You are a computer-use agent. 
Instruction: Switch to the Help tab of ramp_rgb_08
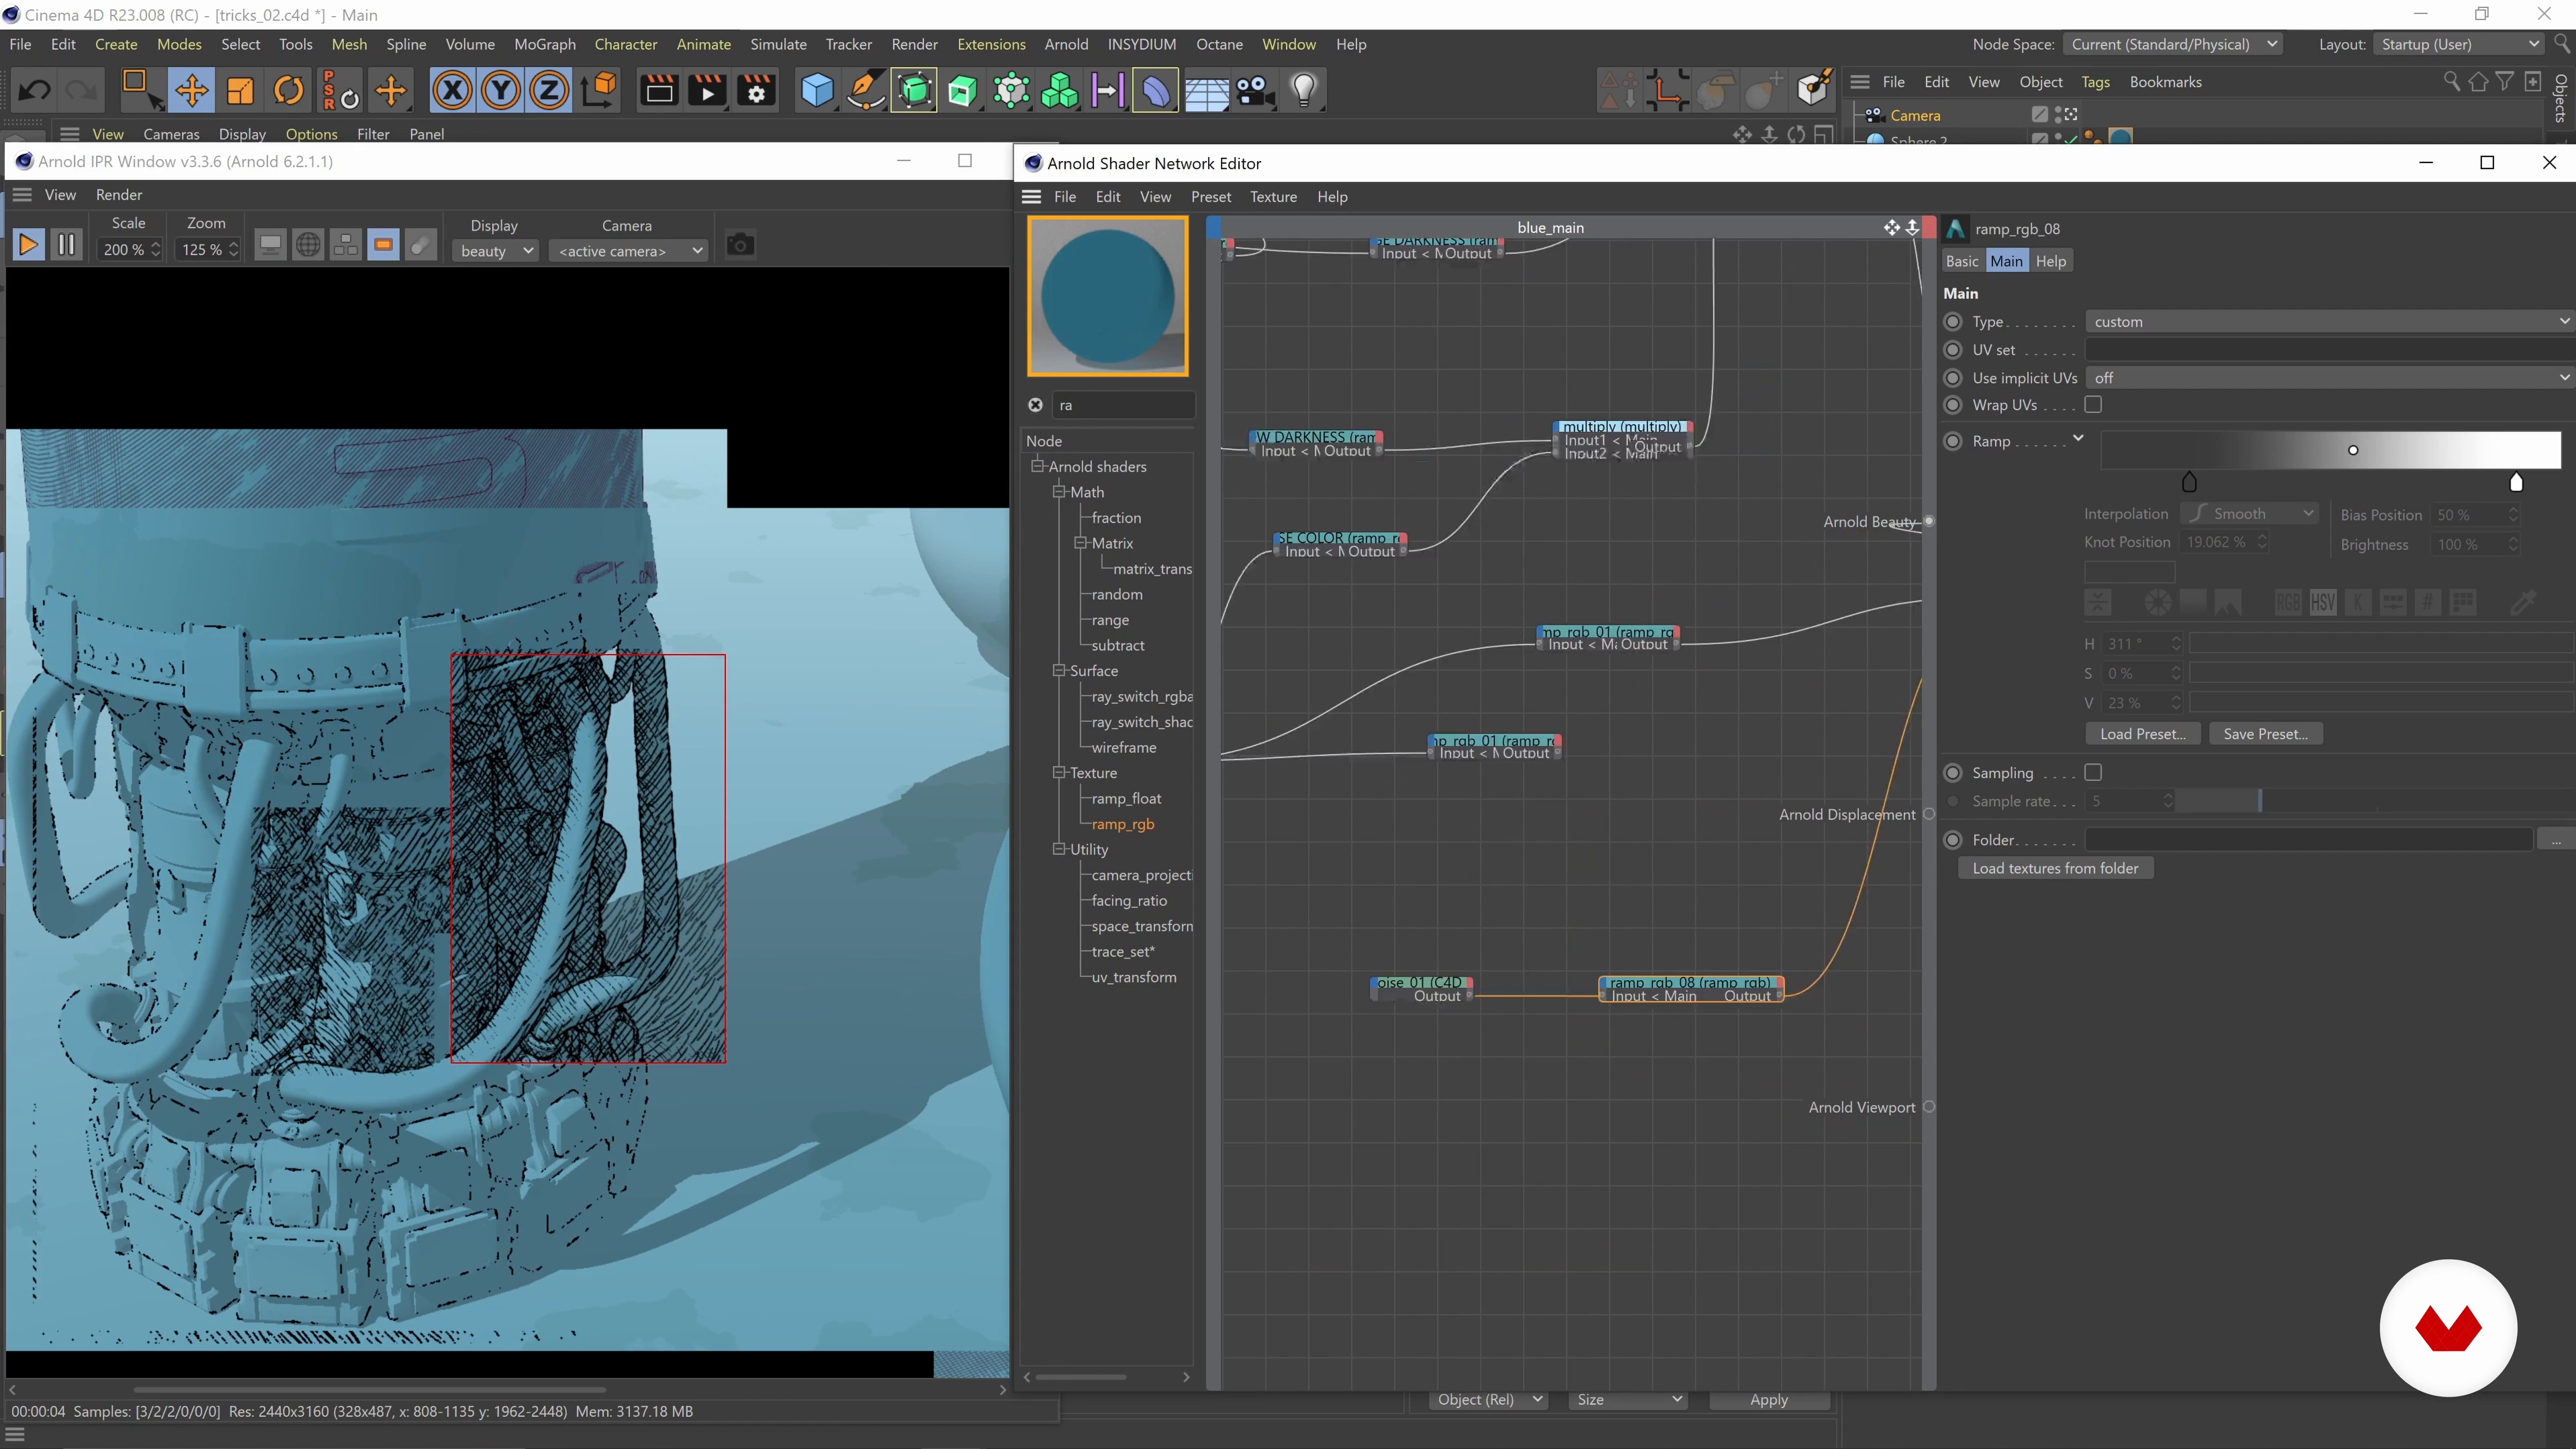coord(2051,261)
